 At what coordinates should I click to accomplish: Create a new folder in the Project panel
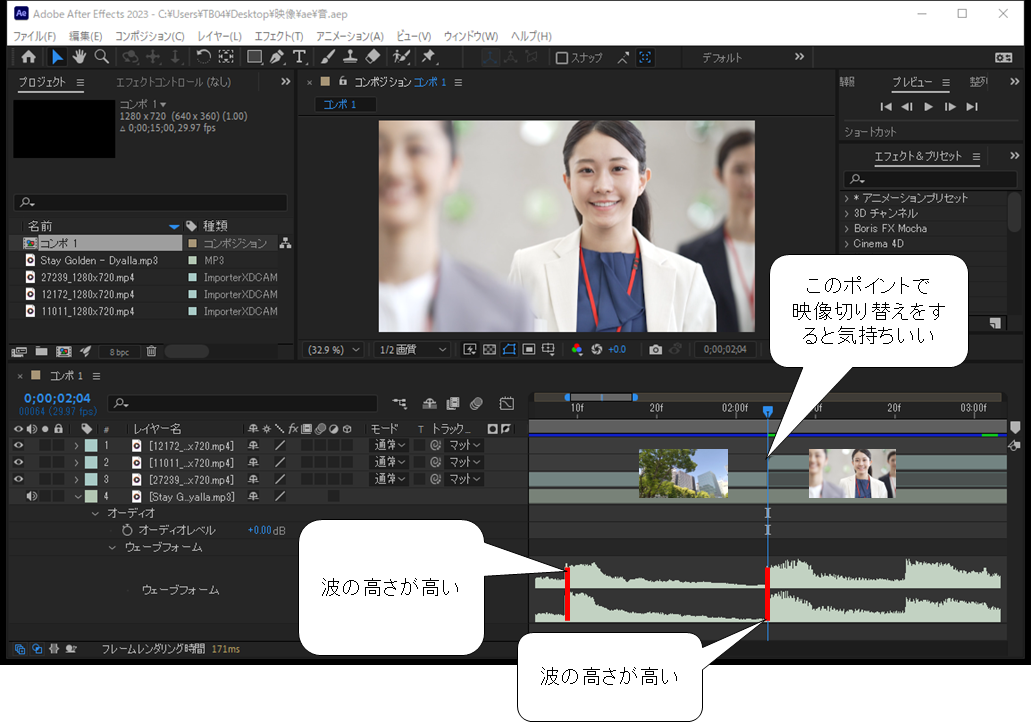41,352
